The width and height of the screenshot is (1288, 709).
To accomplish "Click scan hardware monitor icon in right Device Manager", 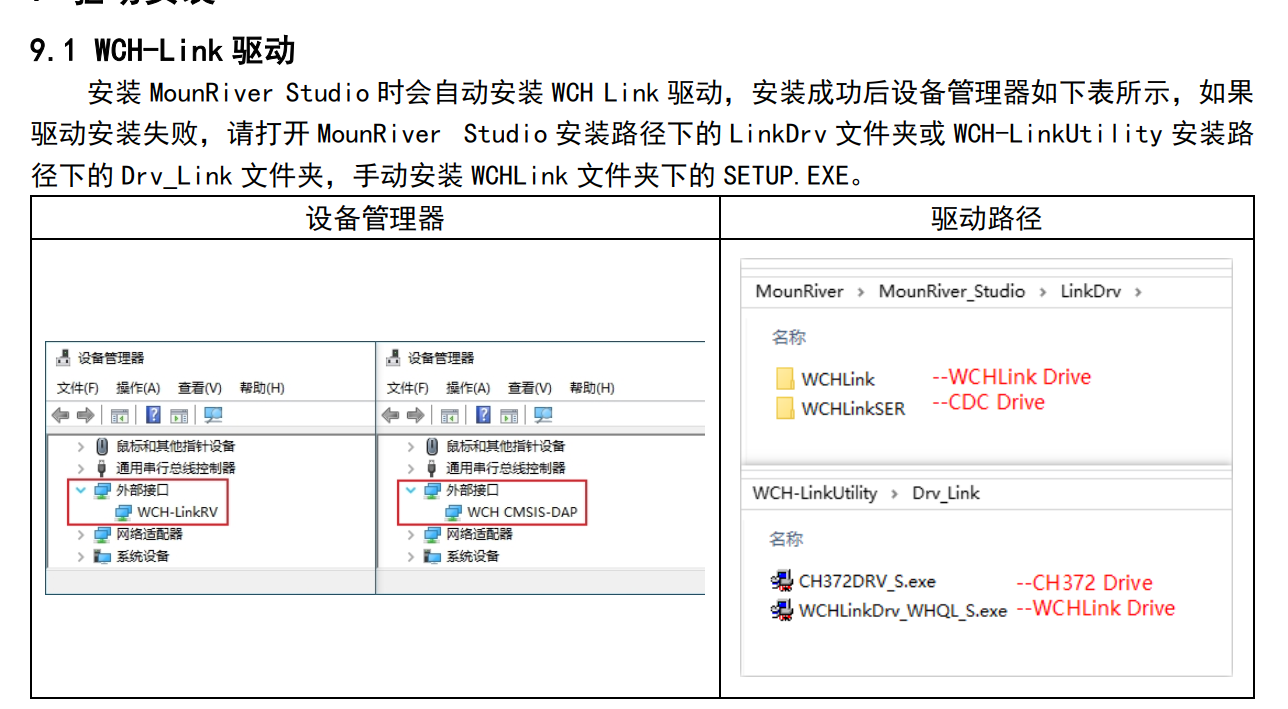I will 543,416.
